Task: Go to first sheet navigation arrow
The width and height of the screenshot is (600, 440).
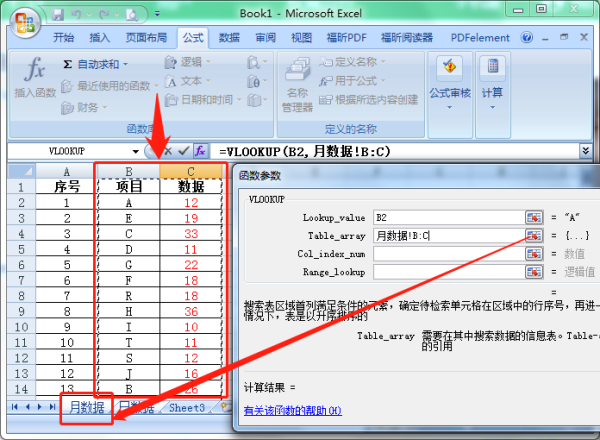Action: 15,407
